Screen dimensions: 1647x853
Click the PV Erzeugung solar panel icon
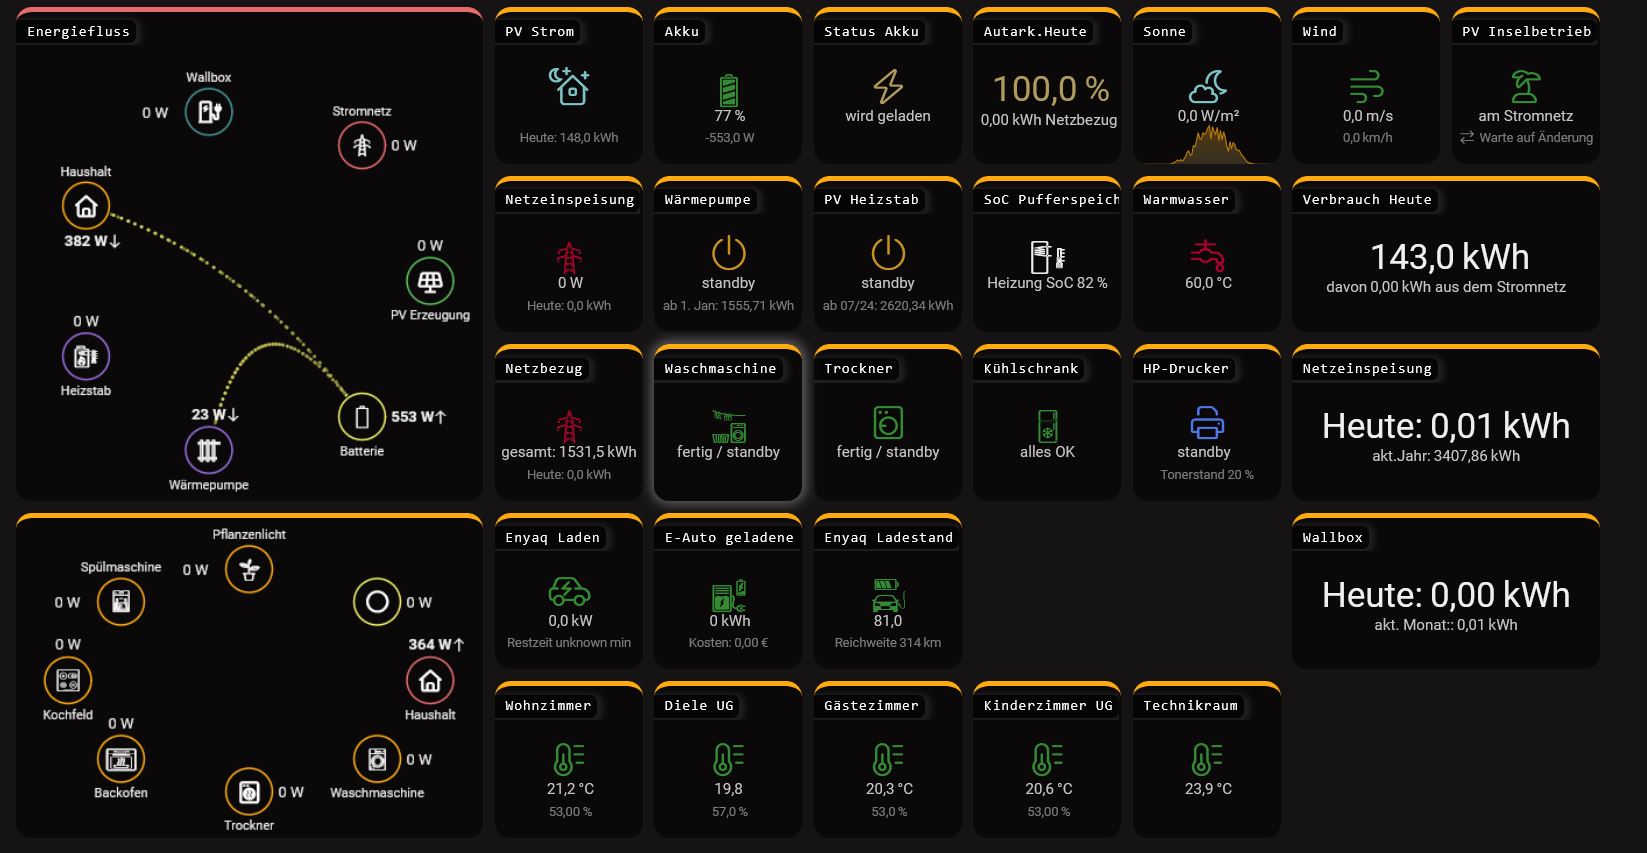[x=430, y=281]
